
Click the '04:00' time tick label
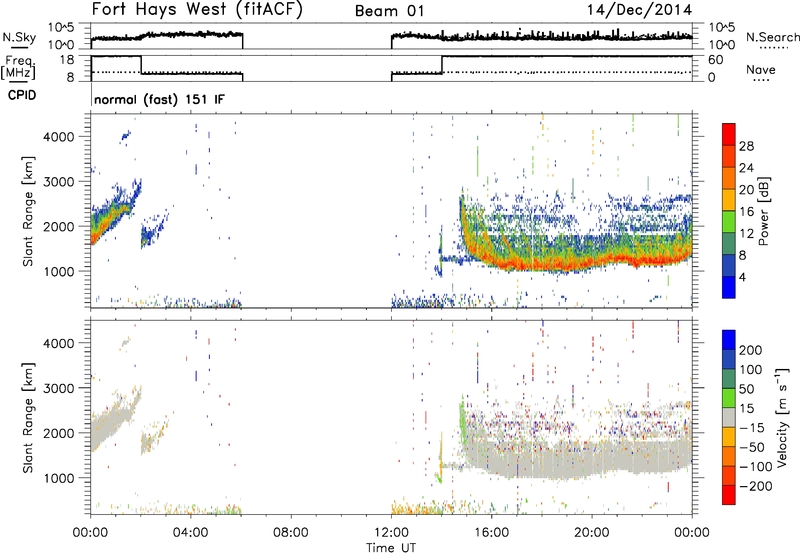coord(190,533)
